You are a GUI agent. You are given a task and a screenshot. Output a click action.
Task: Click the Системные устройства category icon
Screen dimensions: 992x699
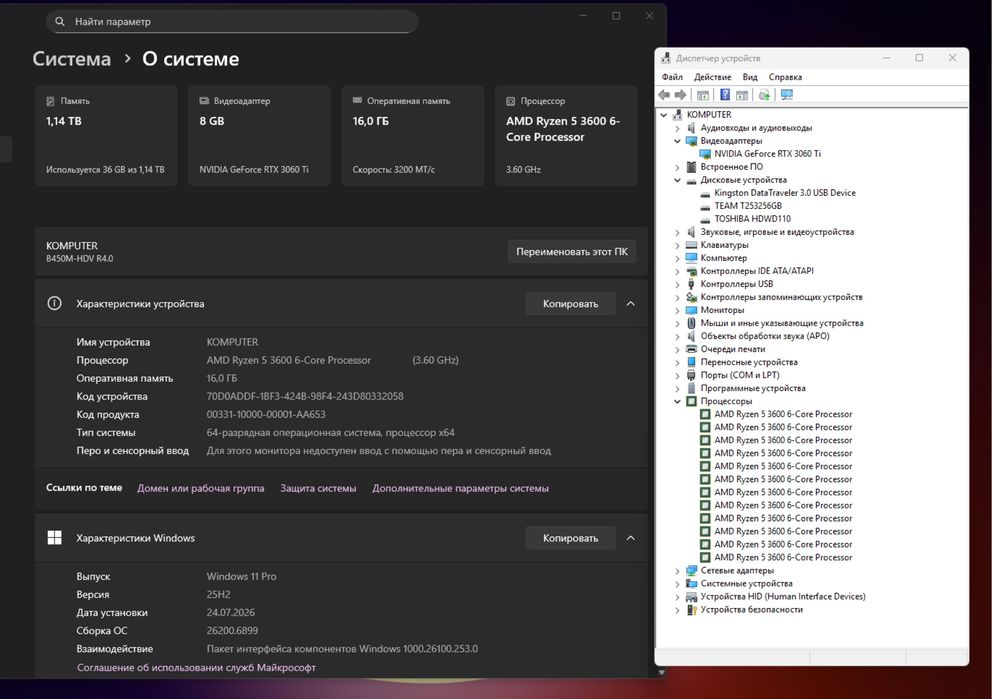coord(691,584)
